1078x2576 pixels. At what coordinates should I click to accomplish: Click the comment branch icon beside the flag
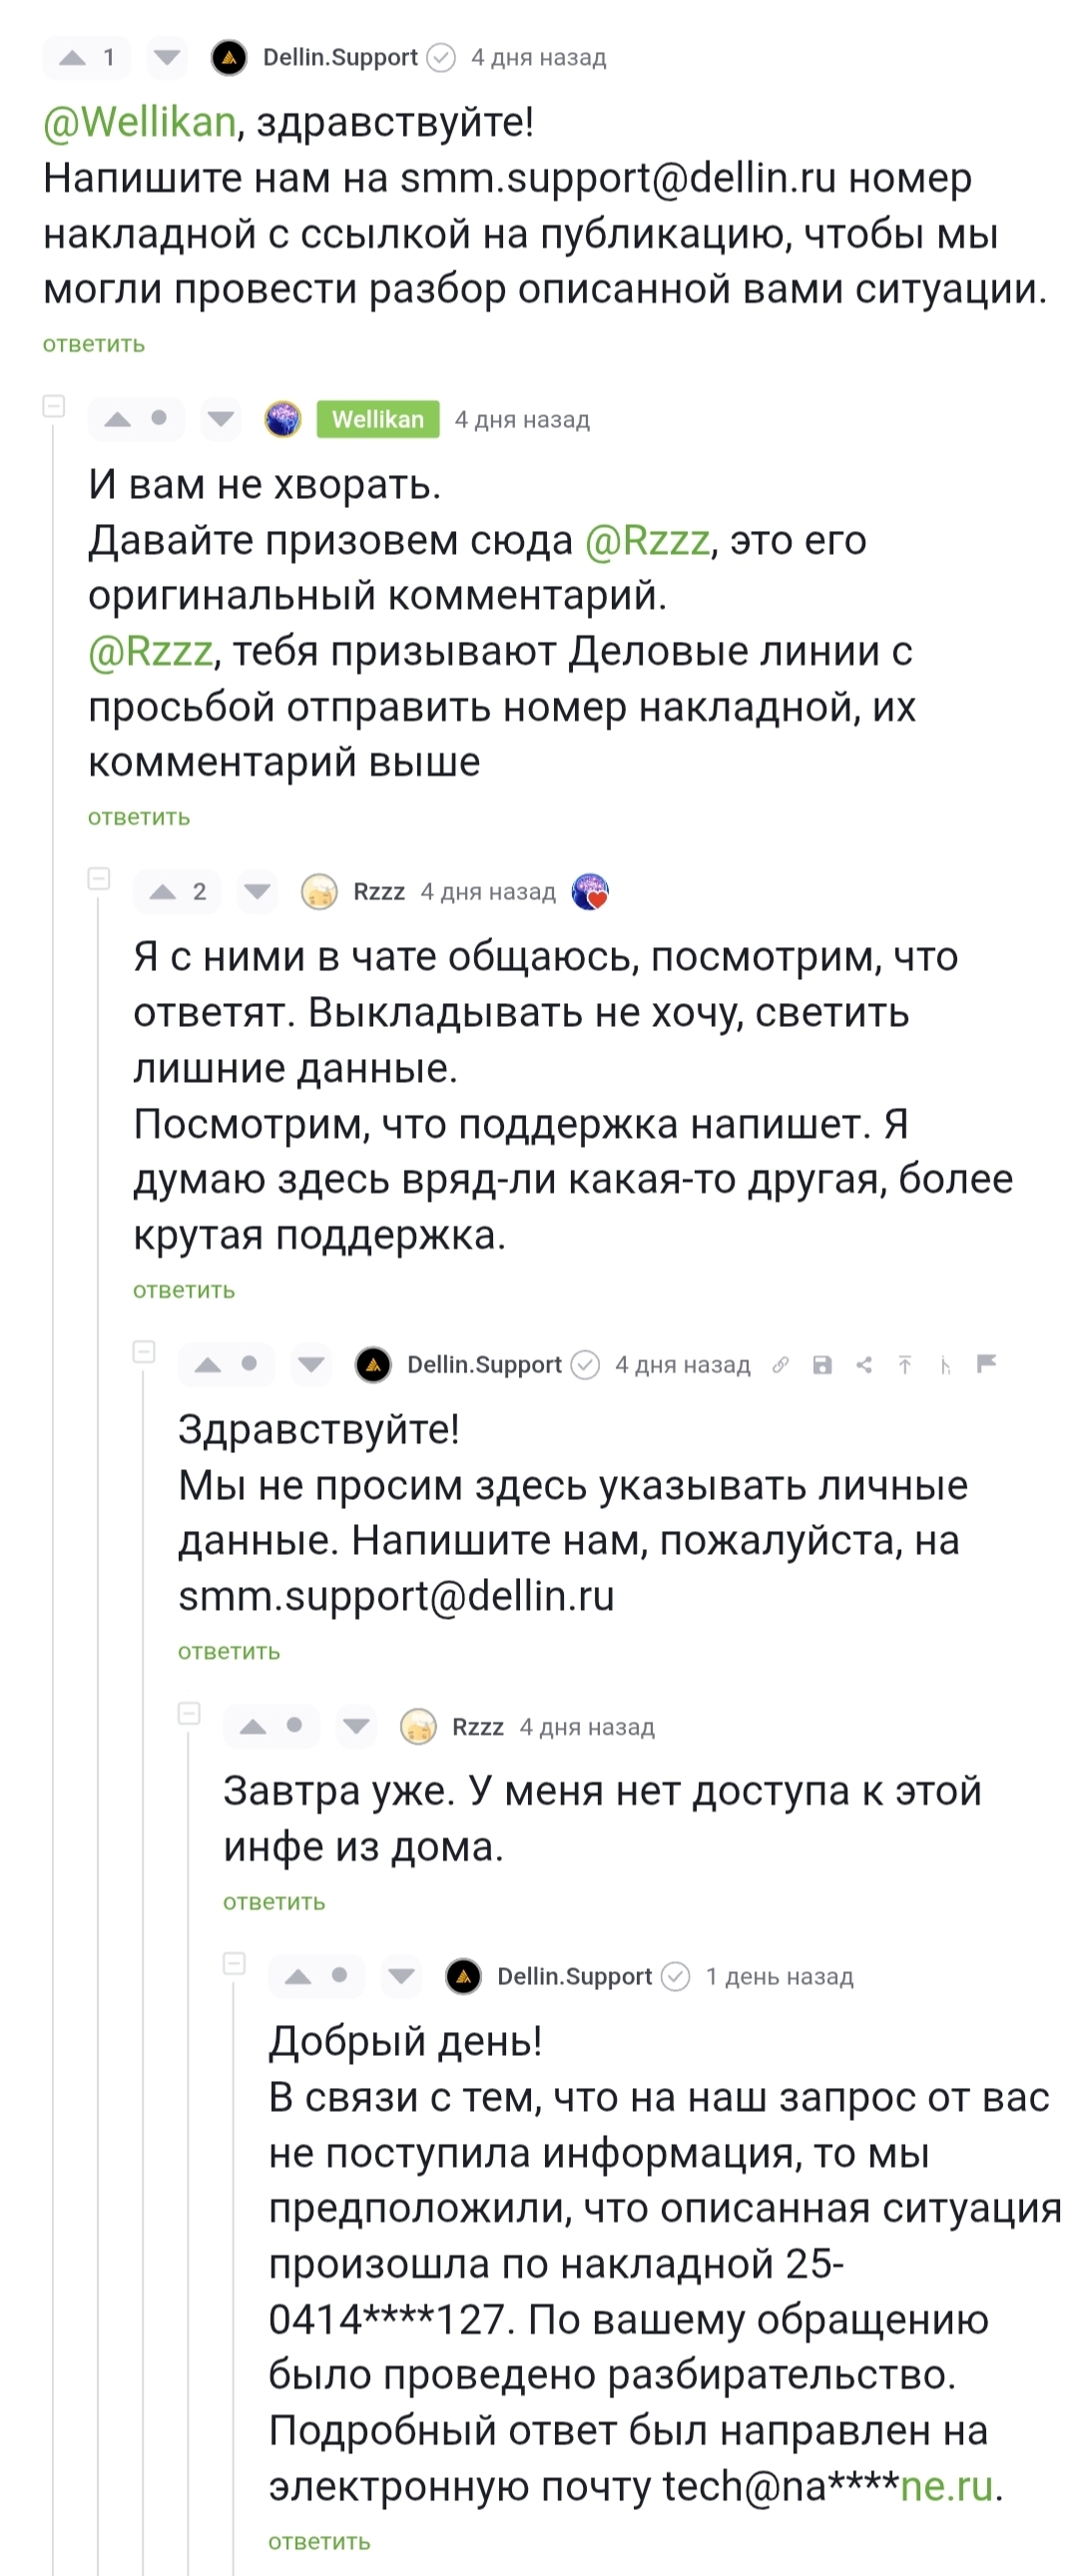coord(945,1365)
